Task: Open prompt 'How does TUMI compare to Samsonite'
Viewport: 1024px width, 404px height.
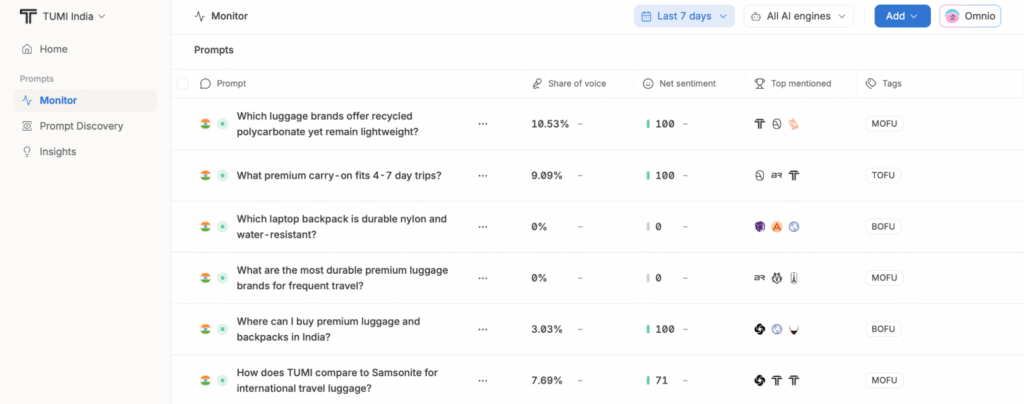Action: [337, 381]
